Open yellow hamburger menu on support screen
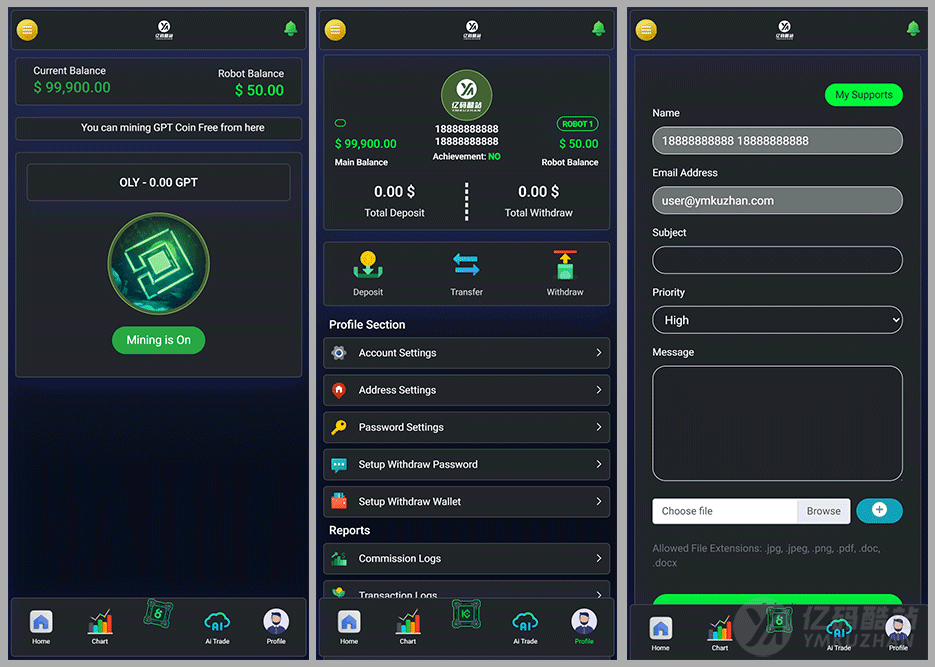935x667 pixels. click(646, 29)
